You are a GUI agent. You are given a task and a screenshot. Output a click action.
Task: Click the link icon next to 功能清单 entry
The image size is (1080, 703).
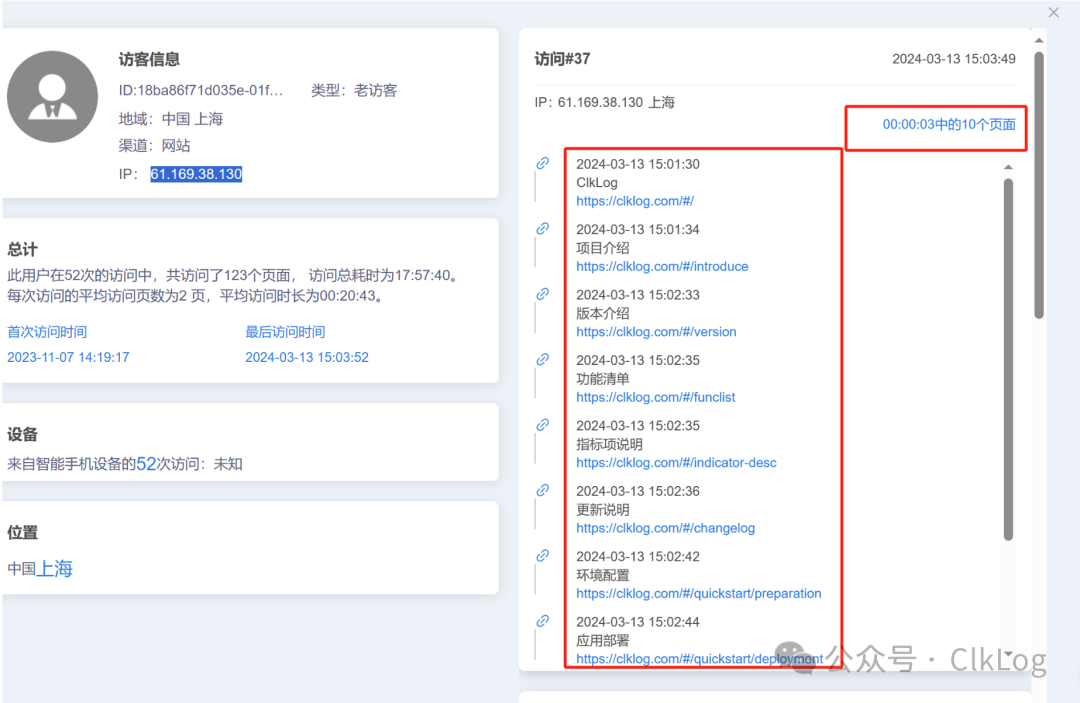tap(543, 359)
